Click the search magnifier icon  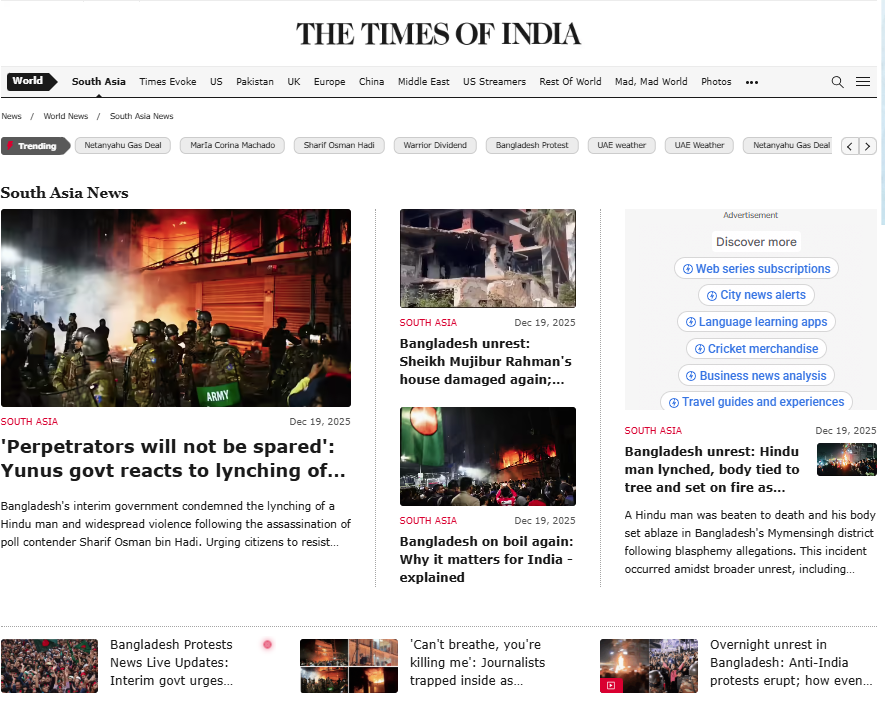point(838,82)
